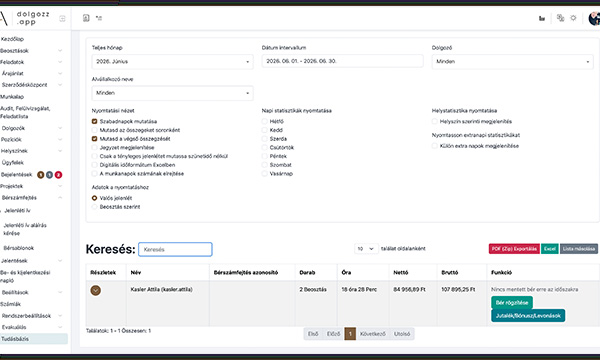The image size is (600, 360).
Task: Expand the Beosztások sidebar section
Action: pyautogui.click(x=60, y=50)
